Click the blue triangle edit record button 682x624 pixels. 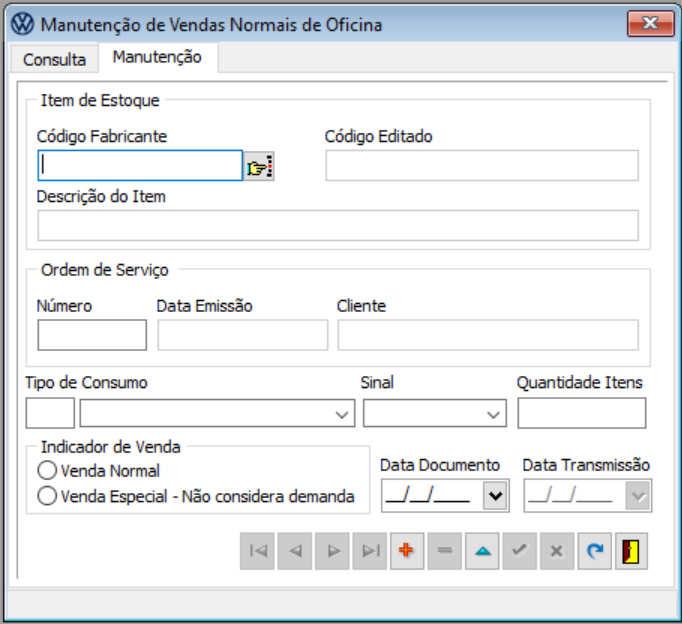(x=482, y=551)
